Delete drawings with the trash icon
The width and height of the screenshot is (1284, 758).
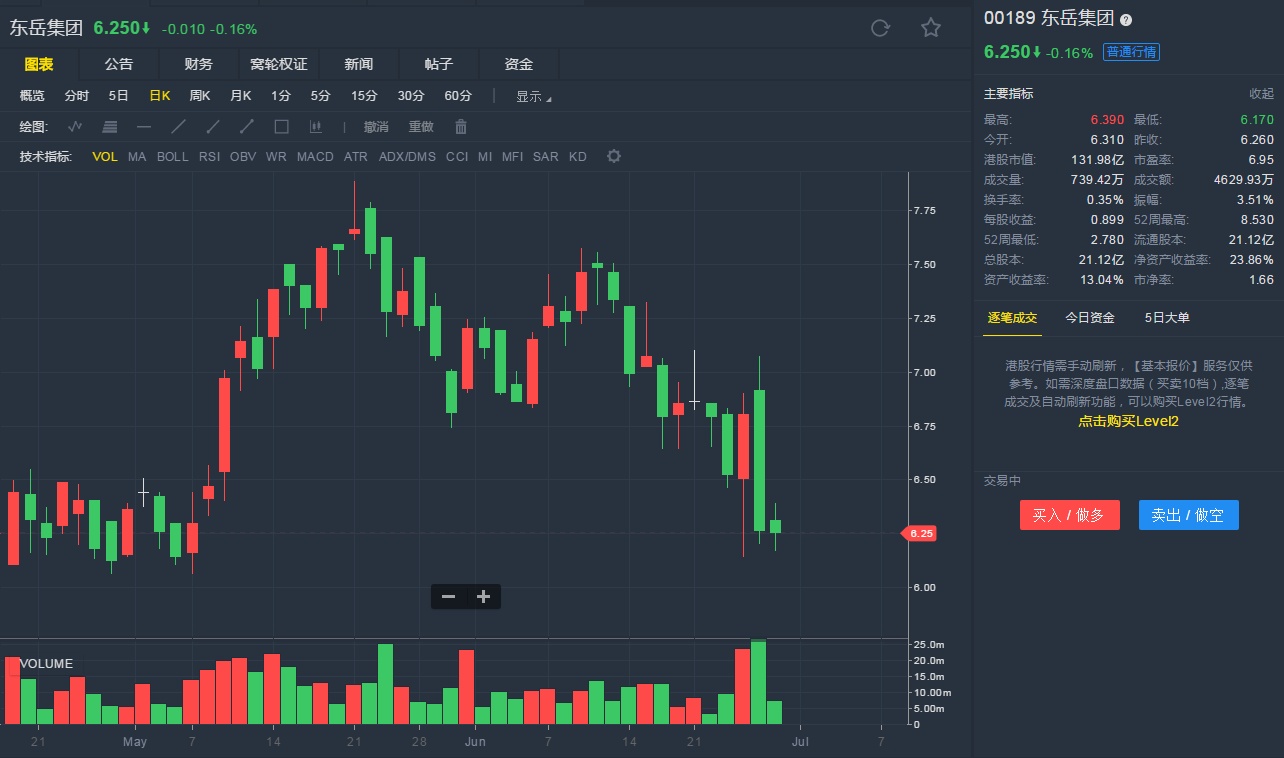pyautogui.click(x=461, y=127)
